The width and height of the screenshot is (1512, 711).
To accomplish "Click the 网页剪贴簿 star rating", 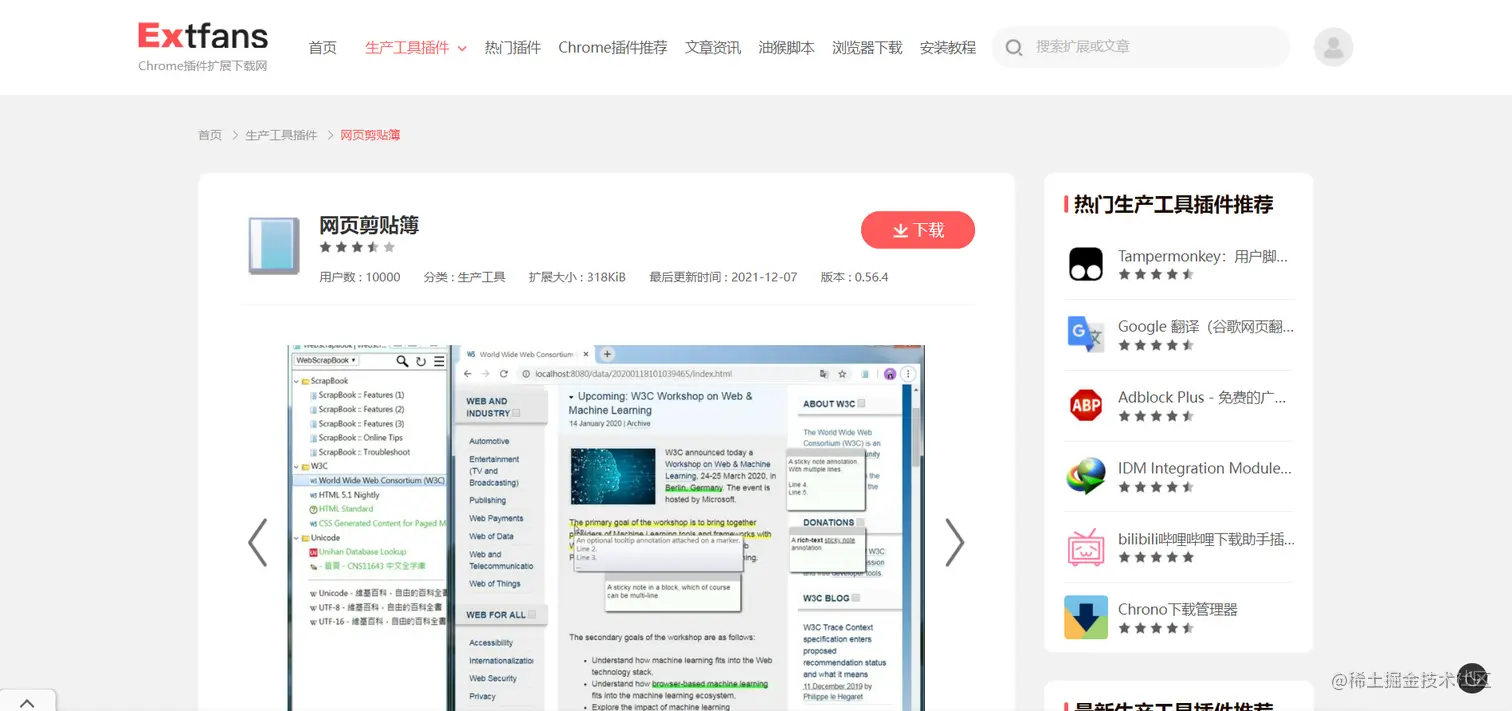I will tap(357, 247).
